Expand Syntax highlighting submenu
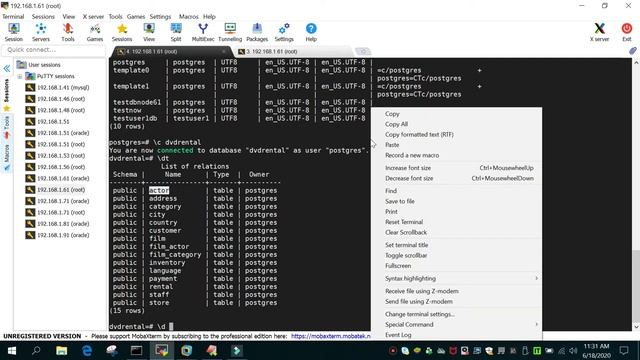This screenshot has width=640, height=360. tap(457, 278)
